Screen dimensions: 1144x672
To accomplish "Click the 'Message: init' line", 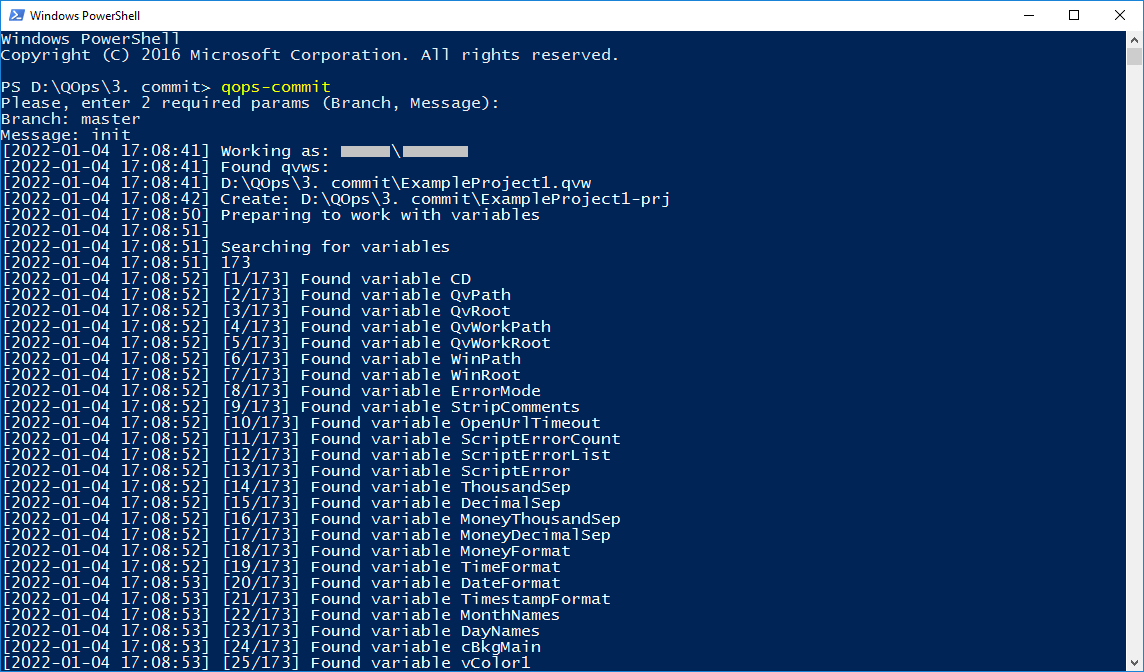I will pyautogui.click(x=66, y=135).
